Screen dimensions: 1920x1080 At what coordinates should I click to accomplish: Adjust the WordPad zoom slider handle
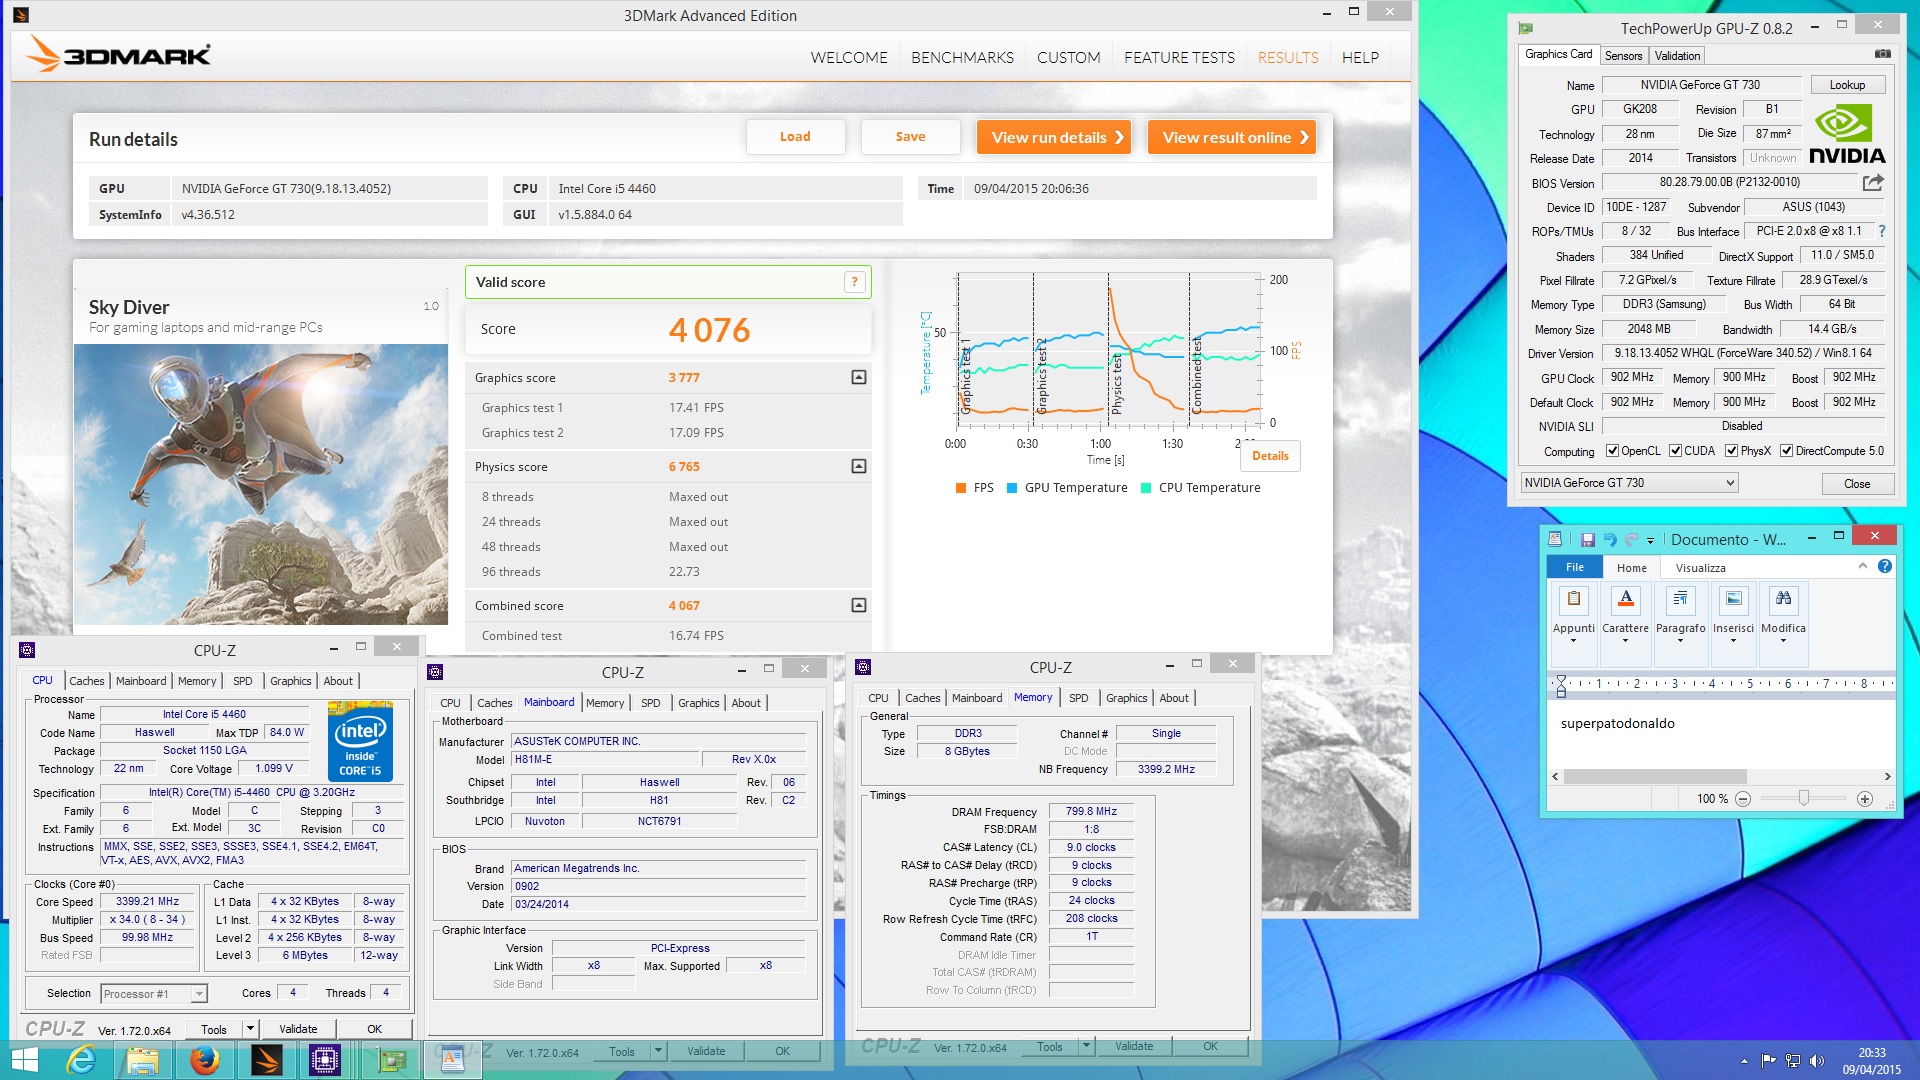pos(1803,798)
